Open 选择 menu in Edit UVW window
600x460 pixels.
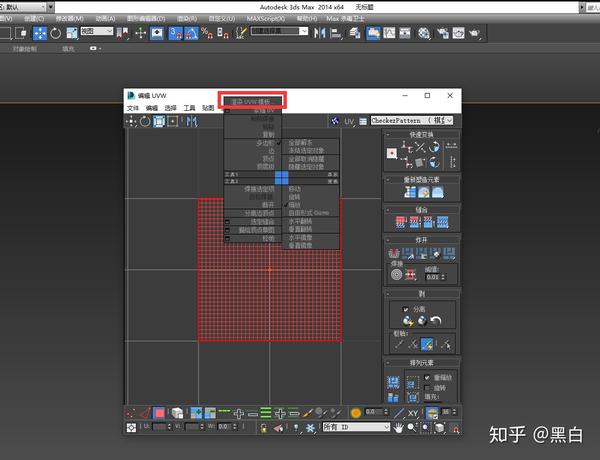point(170,108)
